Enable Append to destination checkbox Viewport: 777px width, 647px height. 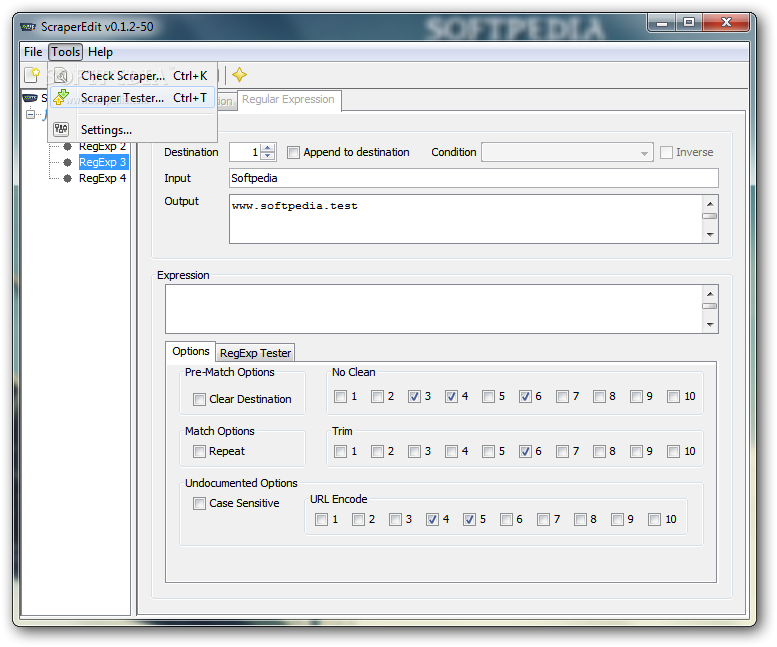[293, 153]
